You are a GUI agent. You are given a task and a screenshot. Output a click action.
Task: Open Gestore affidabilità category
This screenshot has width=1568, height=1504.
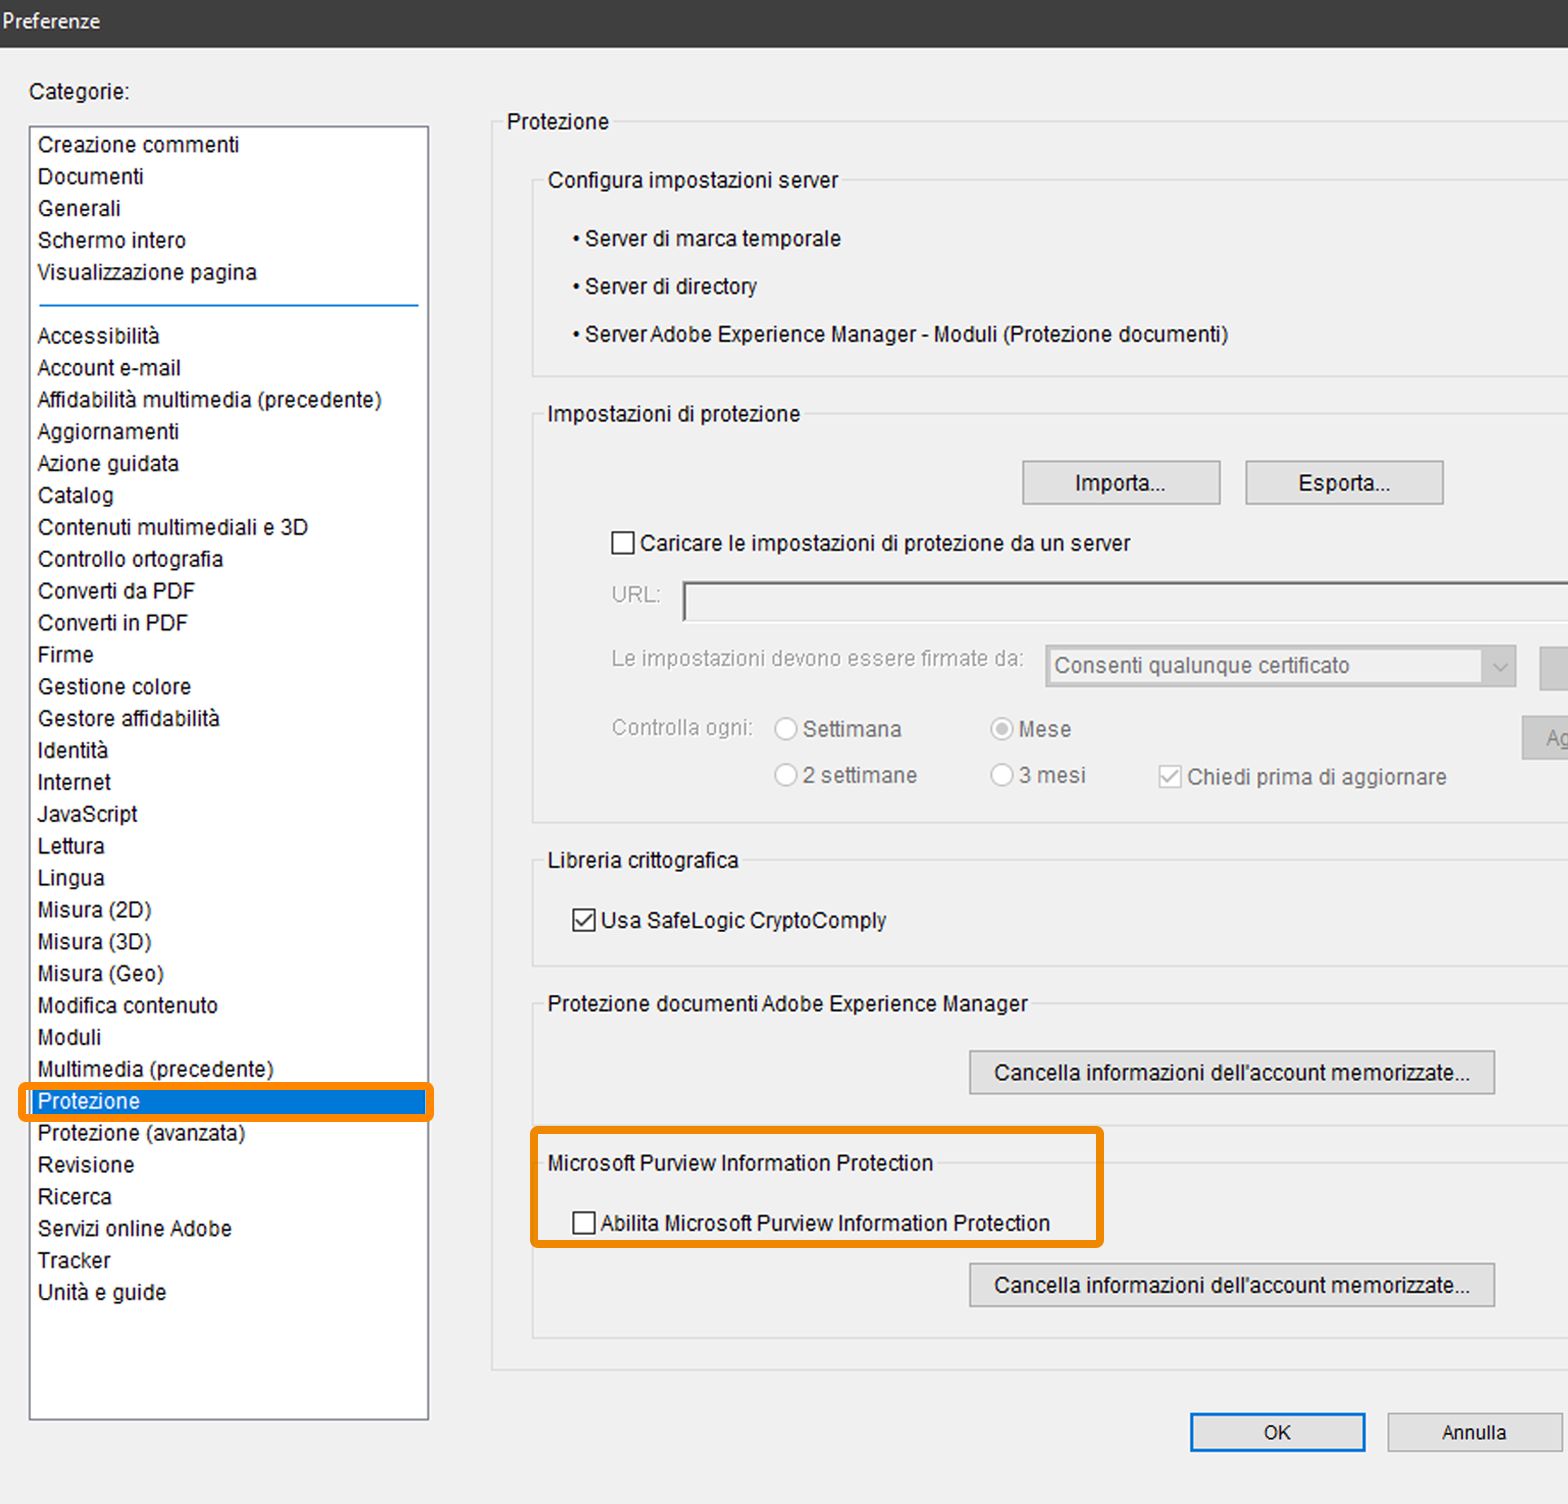coord(129,719)
